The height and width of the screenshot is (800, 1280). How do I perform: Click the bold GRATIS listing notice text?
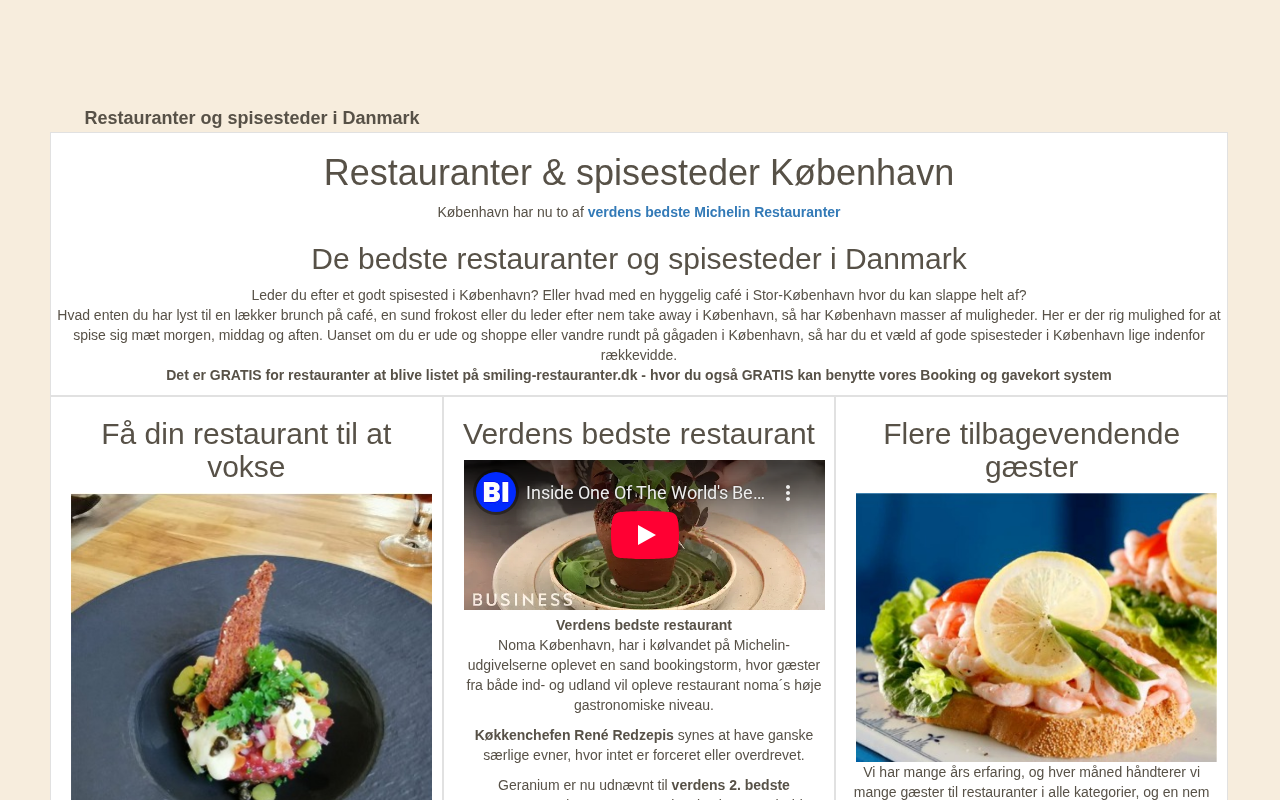(639, 375)
